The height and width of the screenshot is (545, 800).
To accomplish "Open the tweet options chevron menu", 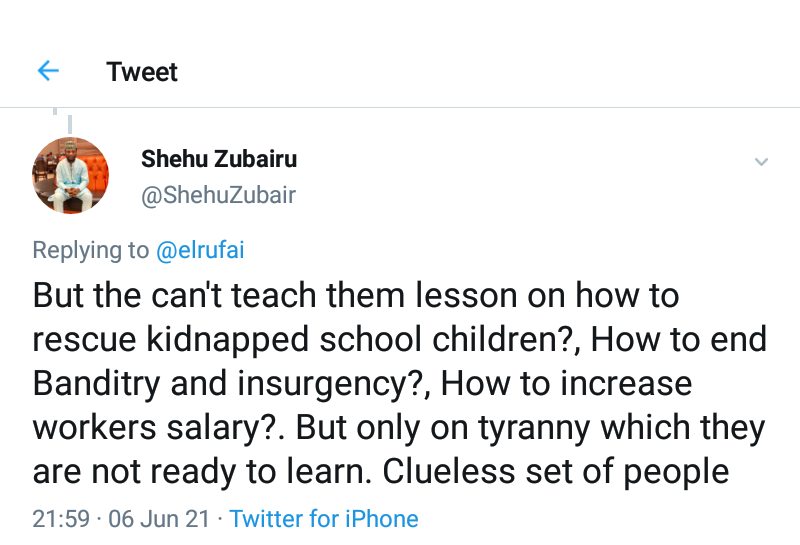I will [761, 161].
